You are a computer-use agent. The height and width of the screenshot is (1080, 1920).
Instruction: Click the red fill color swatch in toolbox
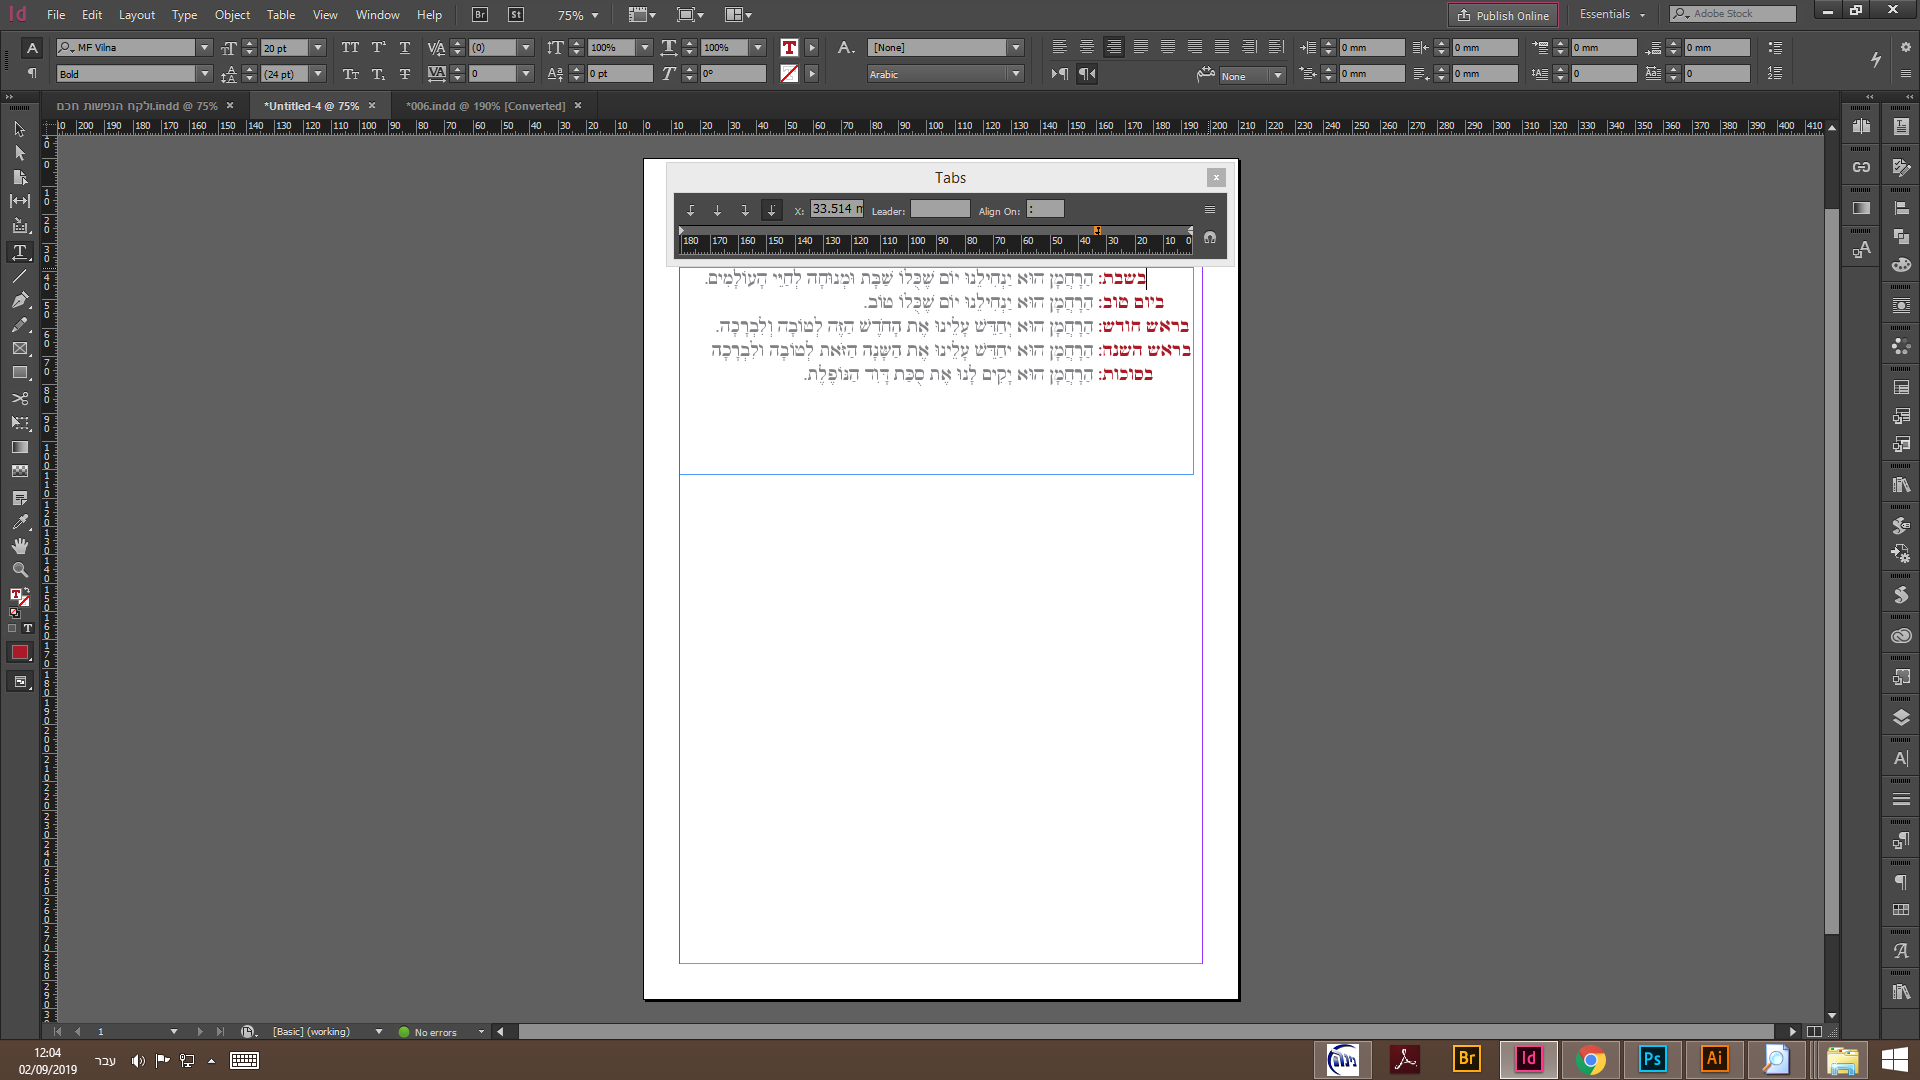[19, 652]
